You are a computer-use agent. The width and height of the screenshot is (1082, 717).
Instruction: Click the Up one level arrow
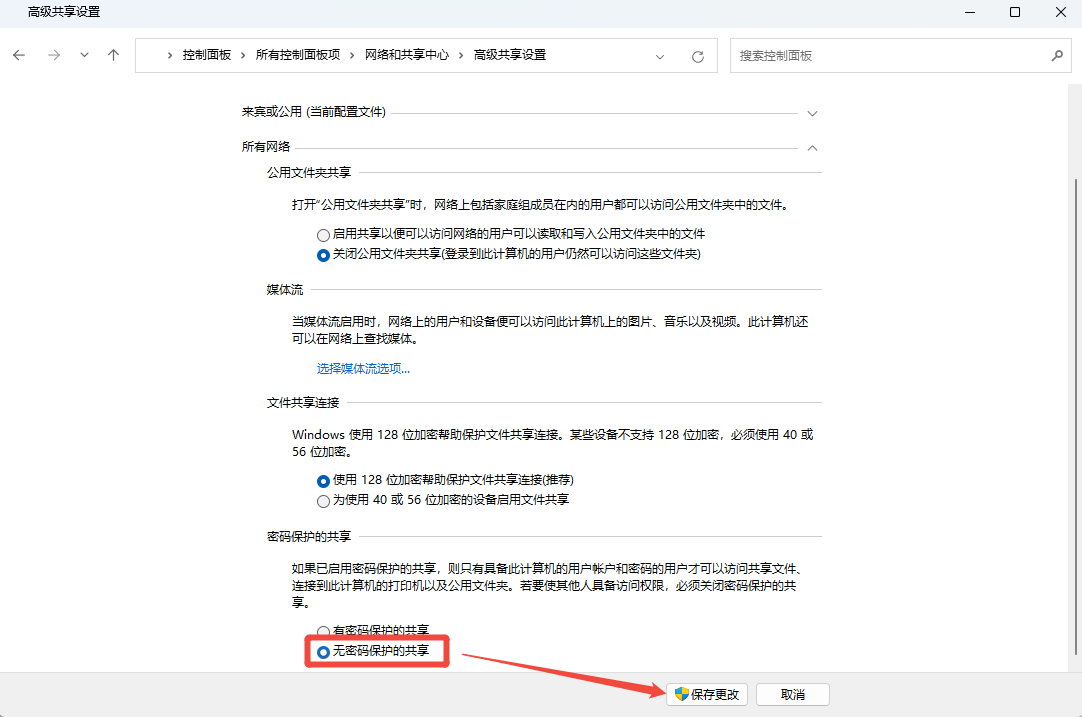pyautogui.click(x=113, y=56)
